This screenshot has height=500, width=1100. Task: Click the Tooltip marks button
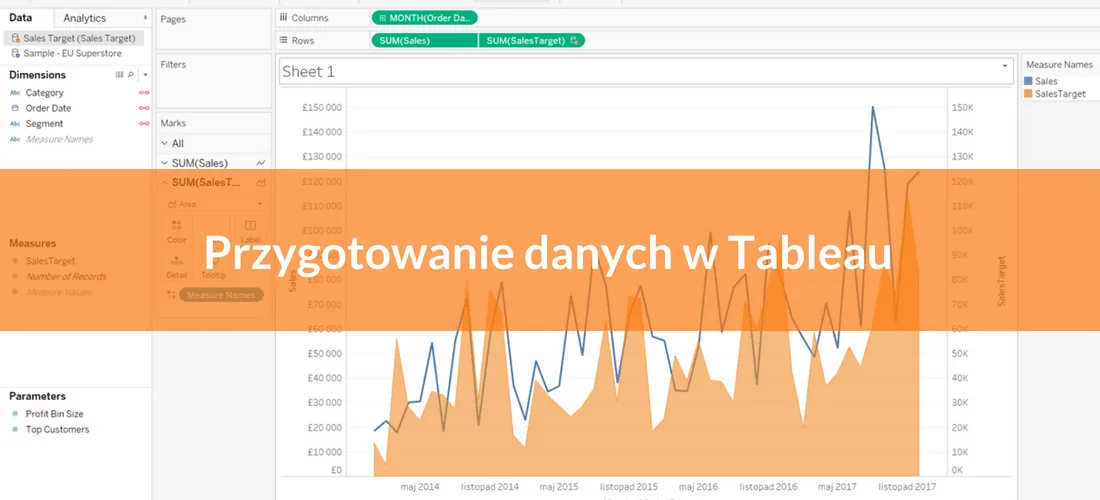pos(214,266)
